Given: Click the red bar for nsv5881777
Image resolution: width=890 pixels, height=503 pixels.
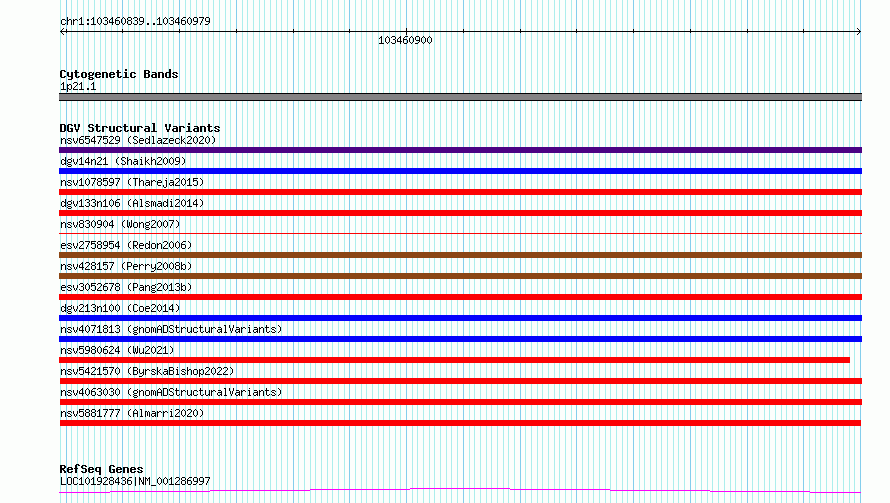Looking at the screenshot, I should coord(460,423).
